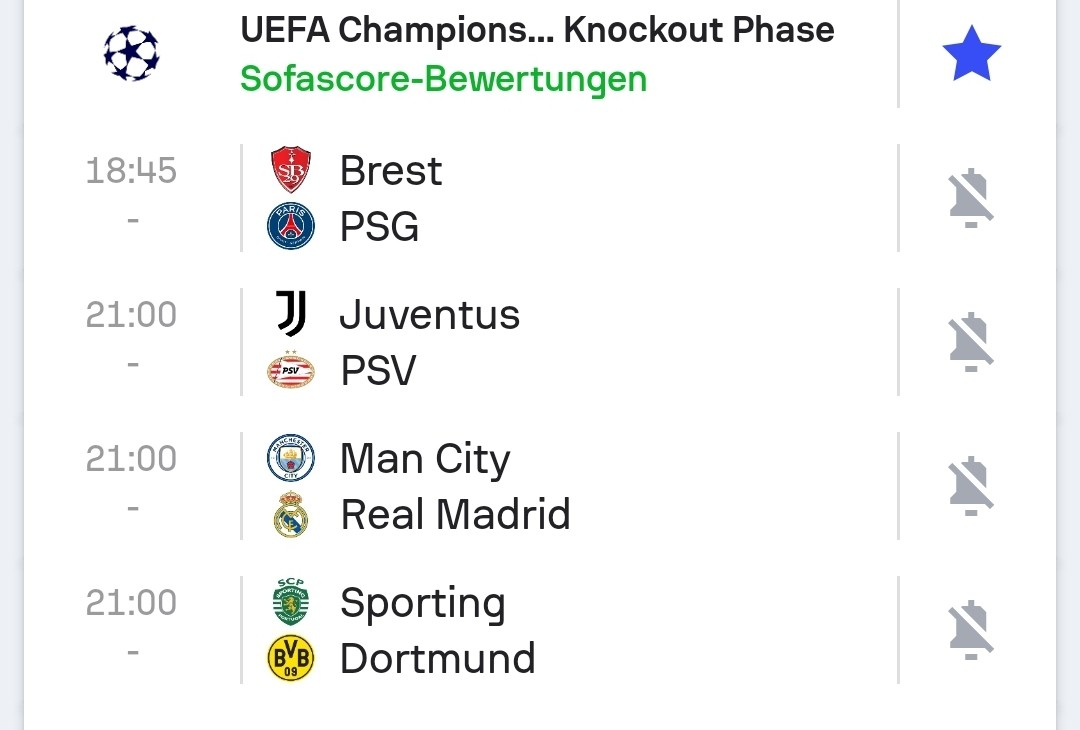Select the Juventus logo

point(291,314)
